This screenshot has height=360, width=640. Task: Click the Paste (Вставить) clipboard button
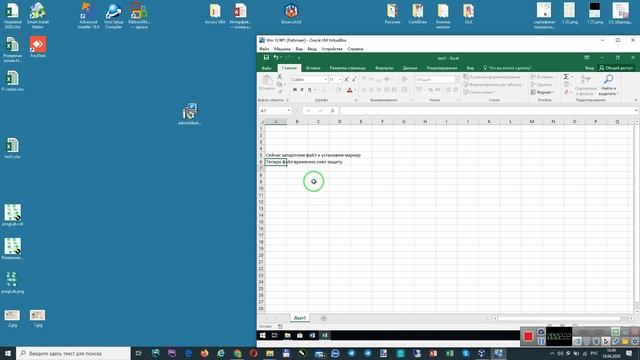pyautogui.click(x=267, y=83)
